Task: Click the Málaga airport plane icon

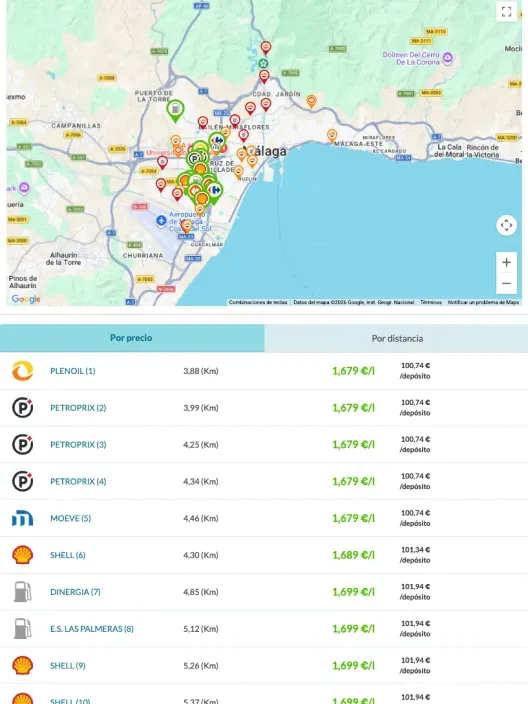Action: [161, 220]
